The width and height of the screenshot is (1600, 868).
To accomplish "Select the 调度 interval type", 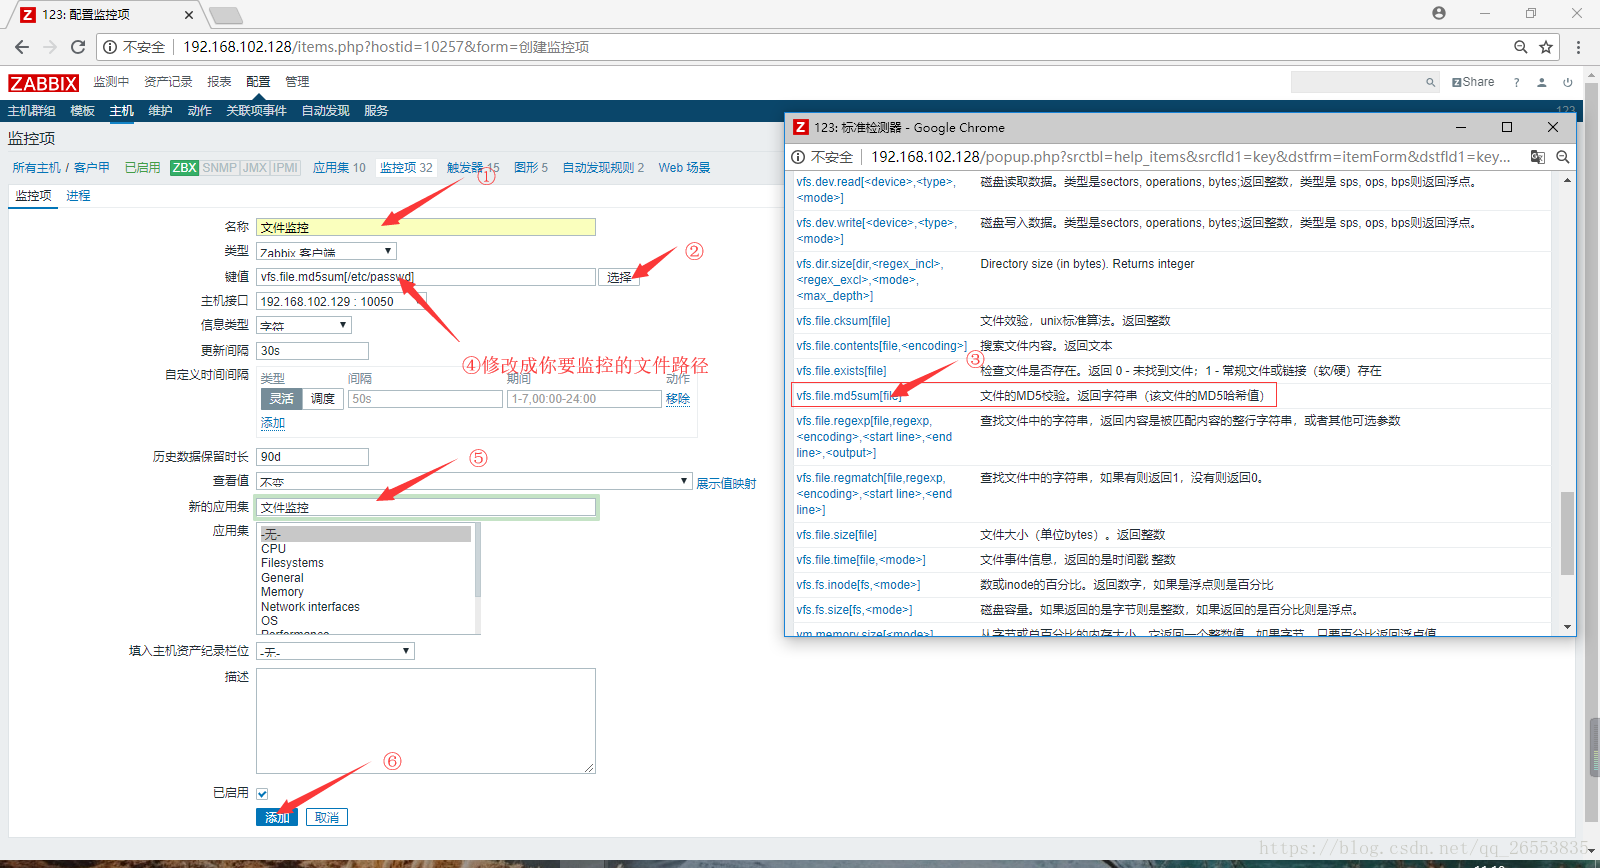I will pyautogui.click(x=322, y=399).
